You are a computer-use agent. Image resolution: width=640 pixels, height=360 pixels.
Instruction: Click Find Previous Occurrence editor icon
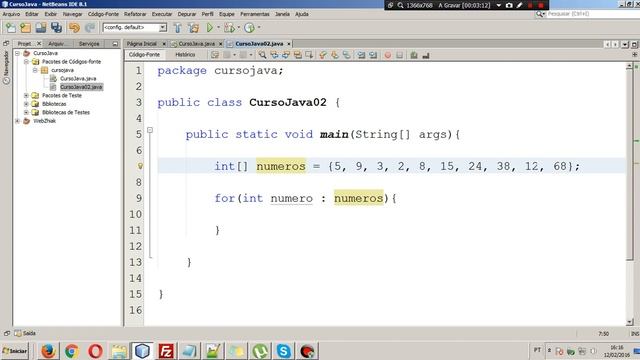pos(274,55)
